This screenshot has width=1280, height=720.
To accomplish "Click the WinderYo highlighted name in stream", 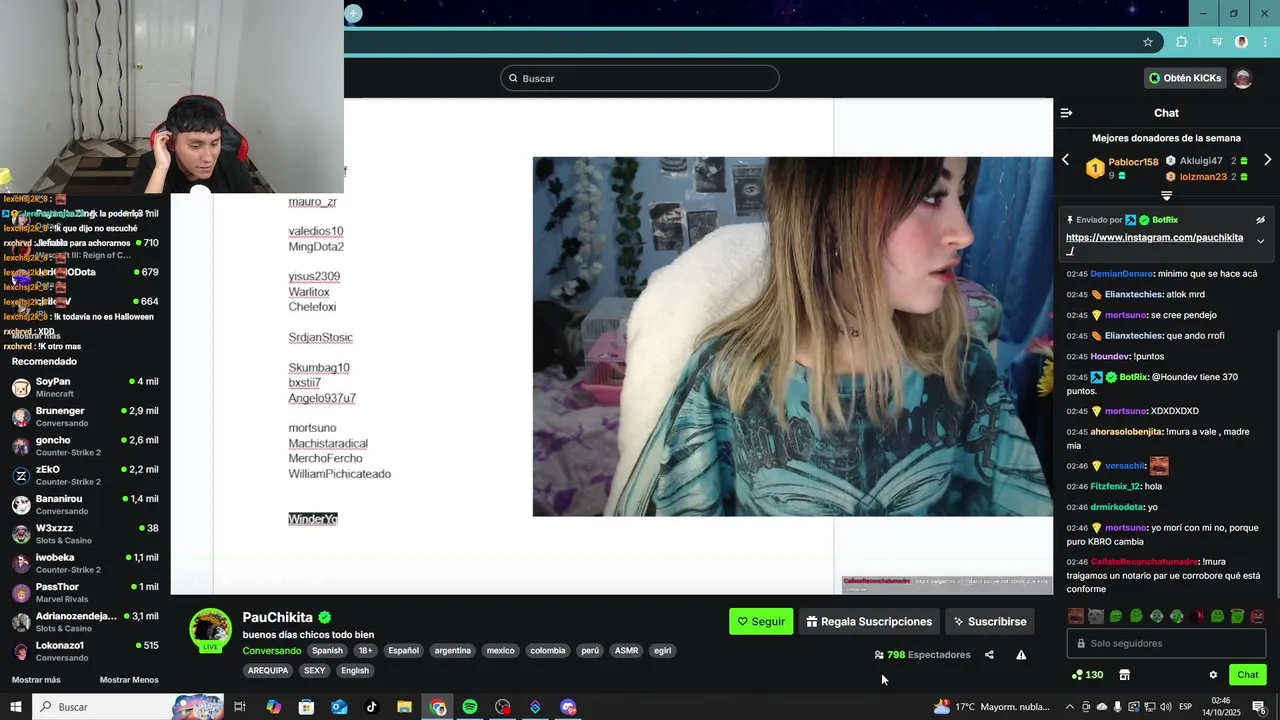I will (313, 519).
